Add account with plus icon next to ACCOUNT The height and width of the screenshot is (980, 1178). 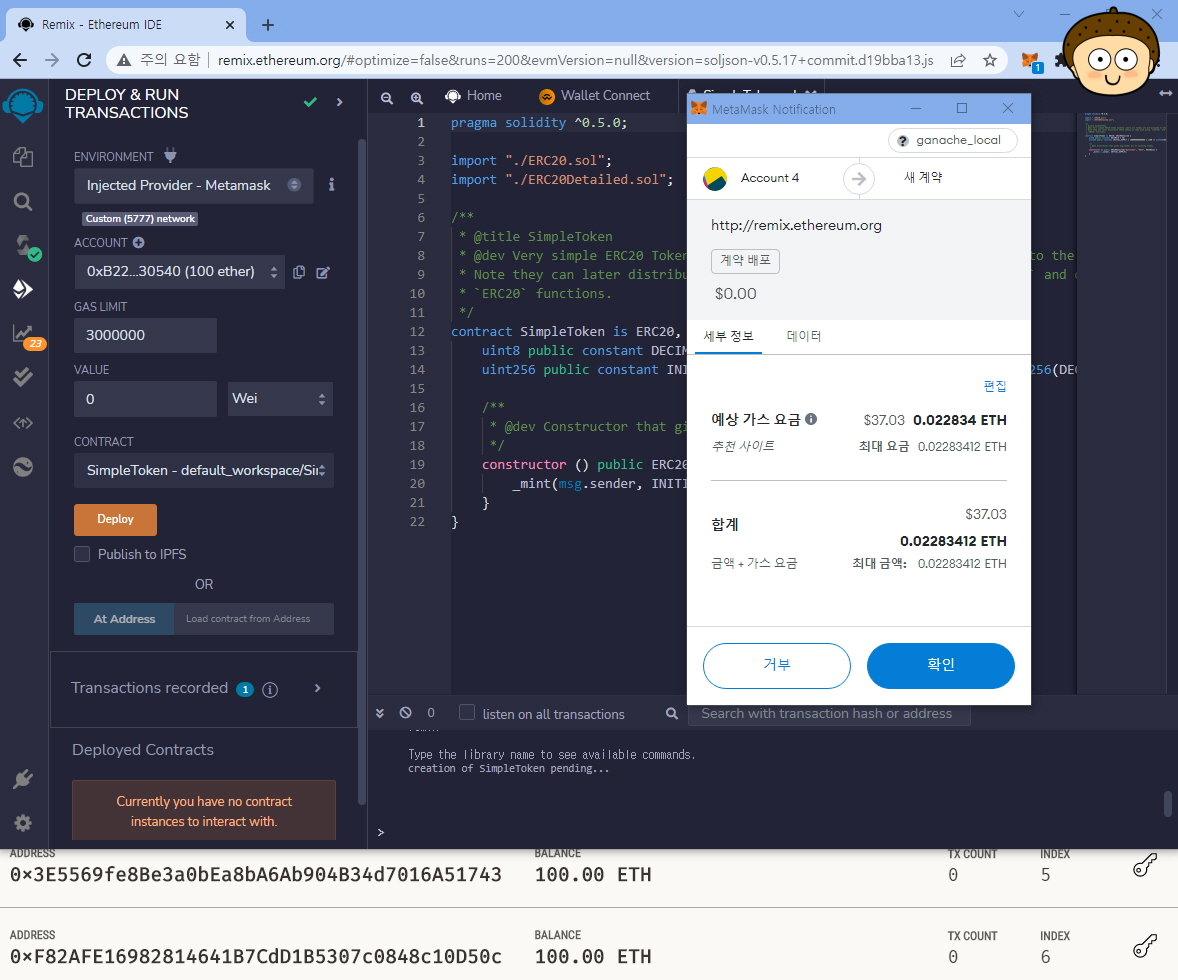138,242
